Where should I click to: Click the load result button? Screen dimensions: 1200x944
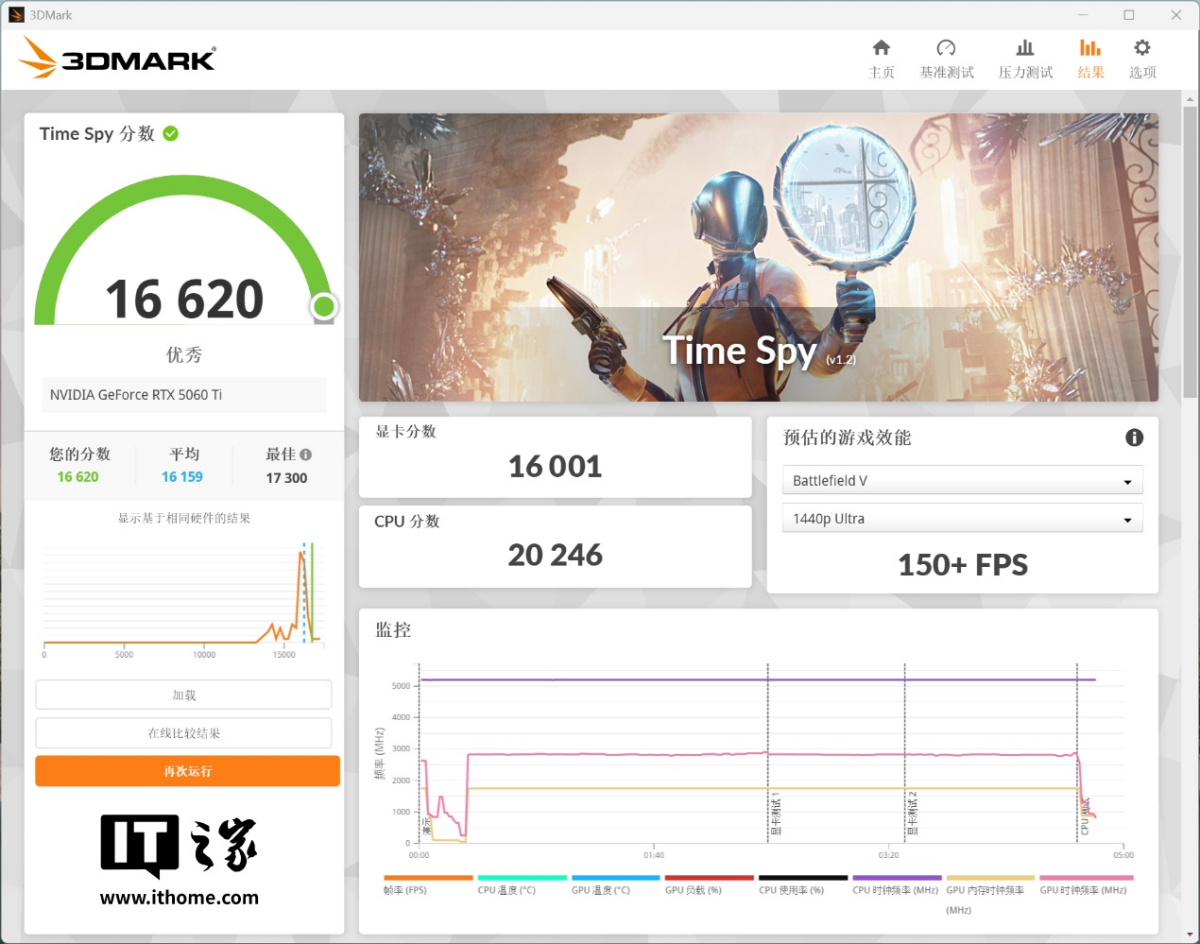point(184,695)
